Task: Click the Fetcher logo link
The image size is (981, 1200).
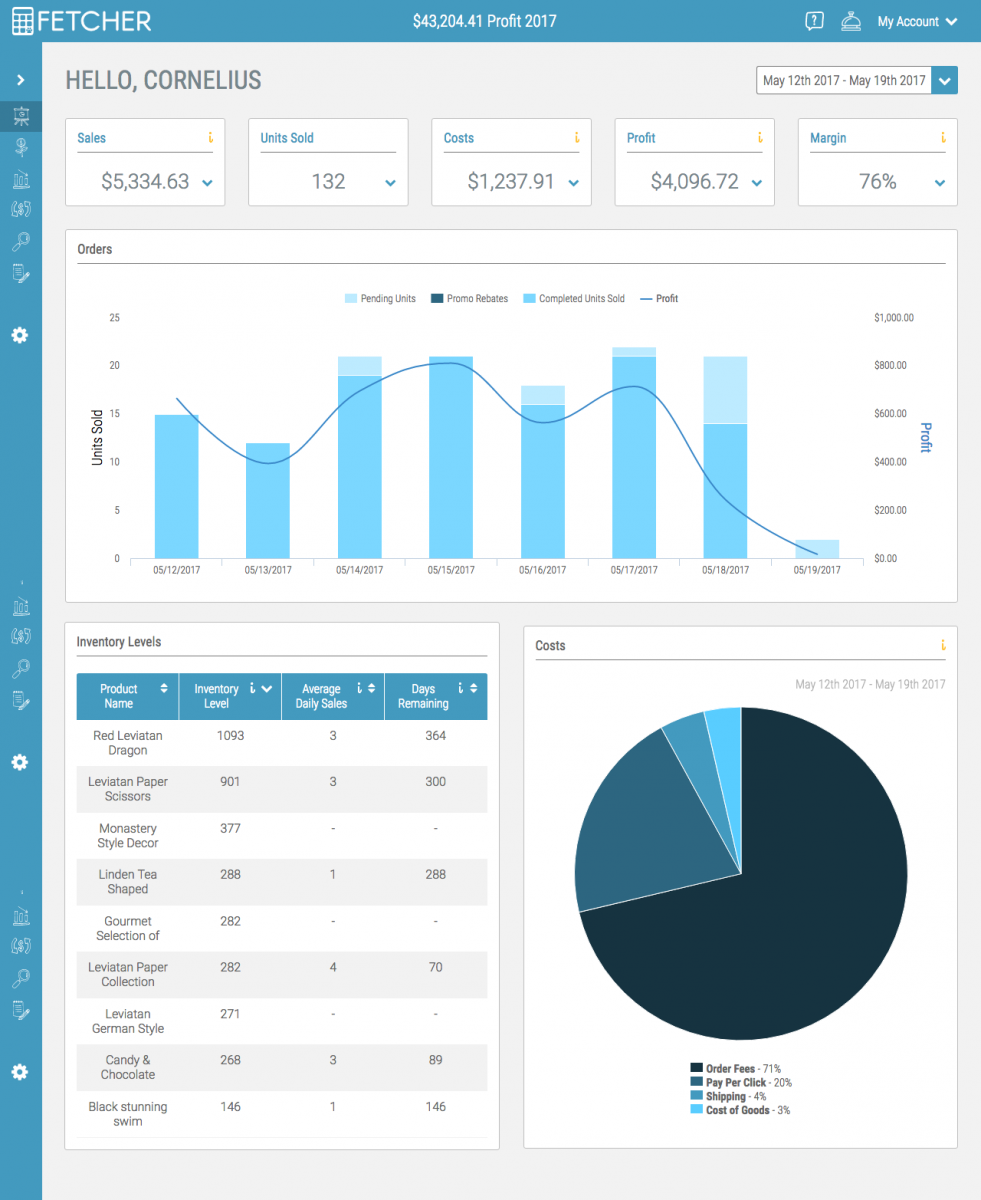Action: click(x=82, y=21)
